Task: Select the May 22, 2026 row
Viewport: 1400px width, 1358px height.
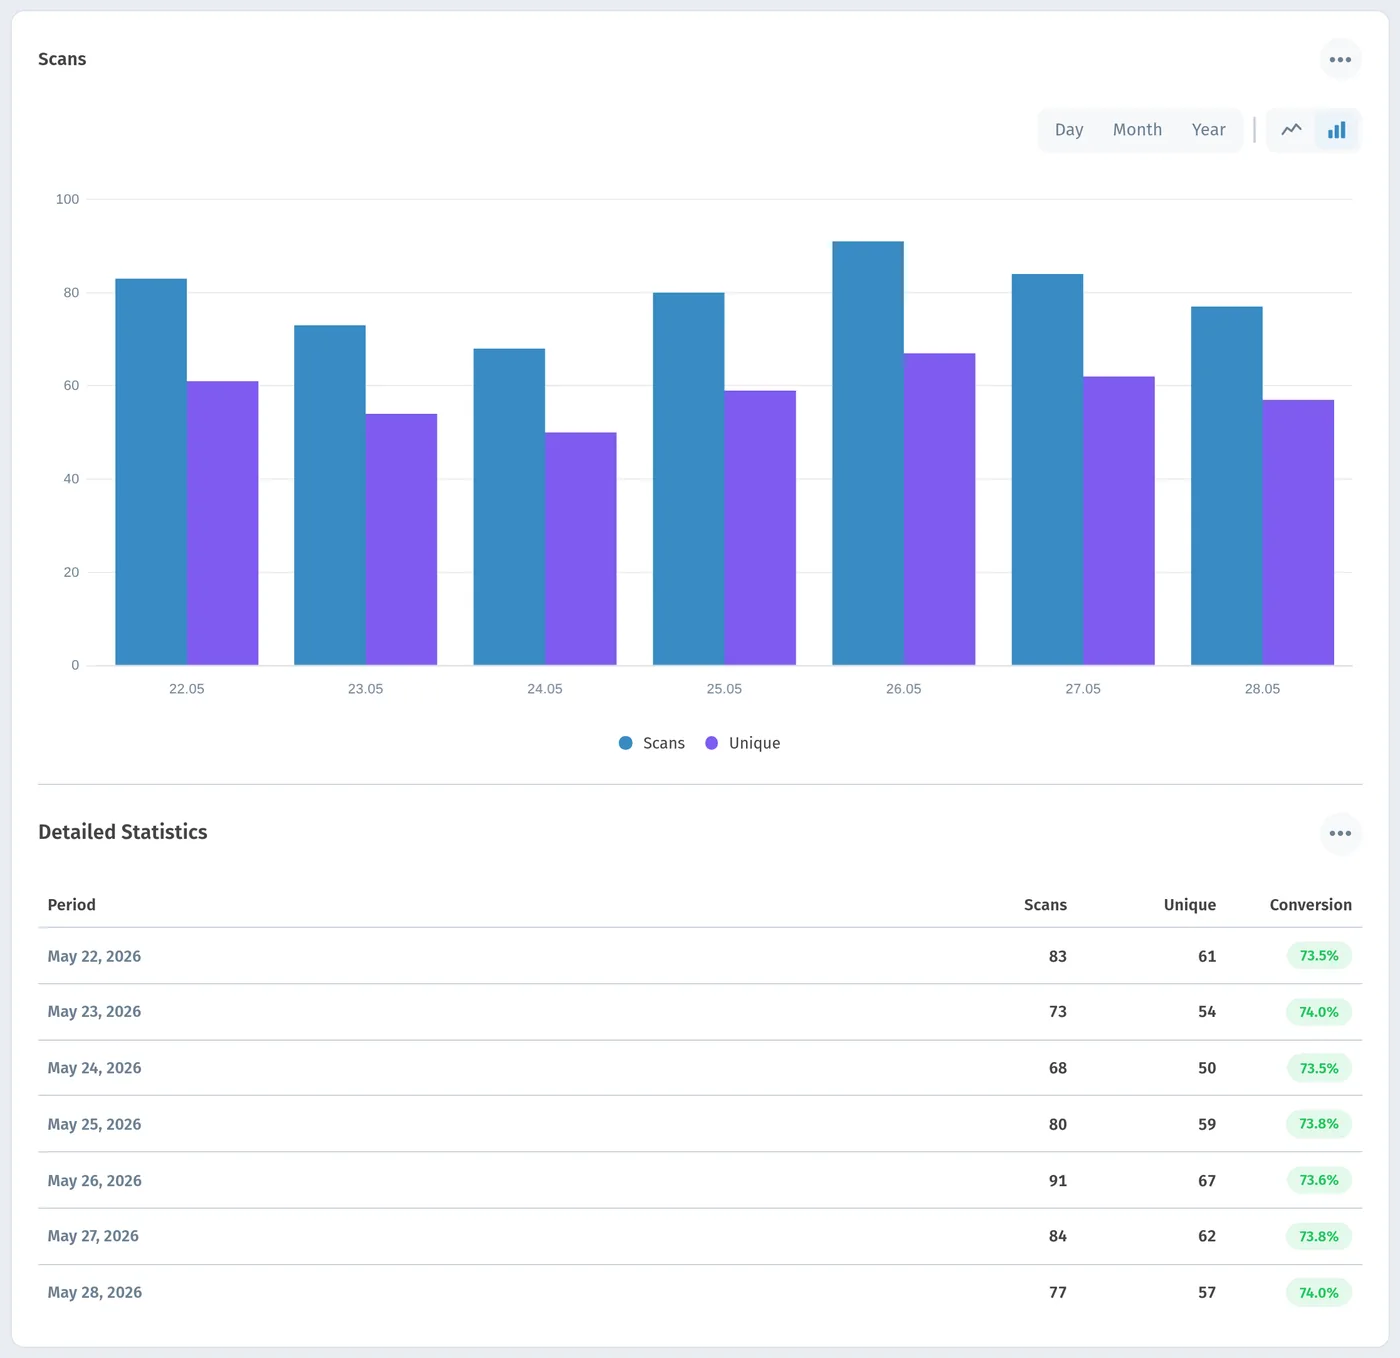Action: pos(700,956)
